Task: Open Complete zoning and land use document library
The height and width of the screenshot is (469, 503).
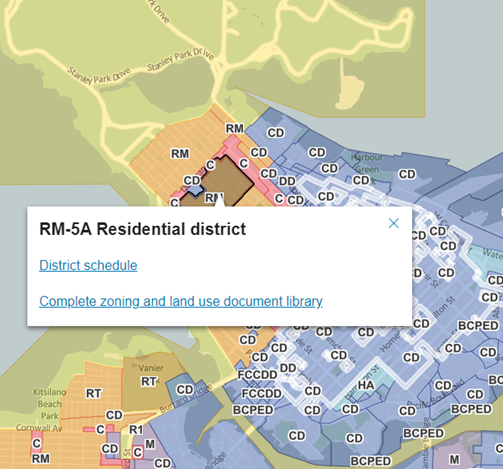Action: (x=181, y=301)
